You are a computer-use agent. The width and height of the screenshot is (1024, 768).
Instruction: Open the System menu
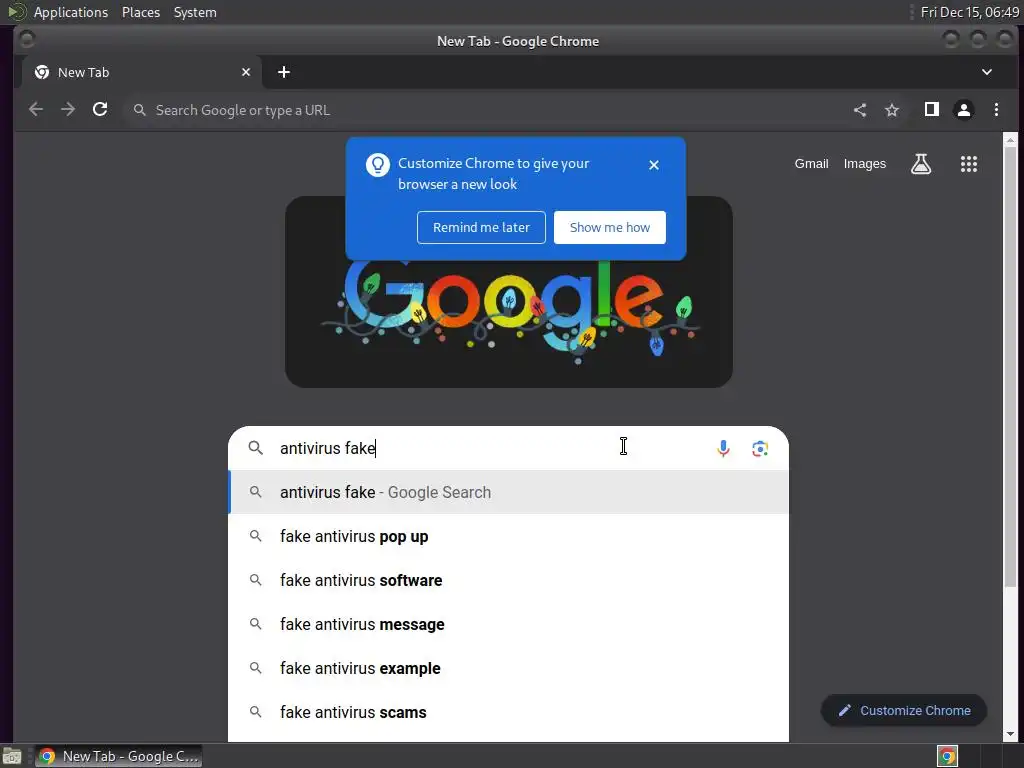pyautogui.click(x=195, y=12)
